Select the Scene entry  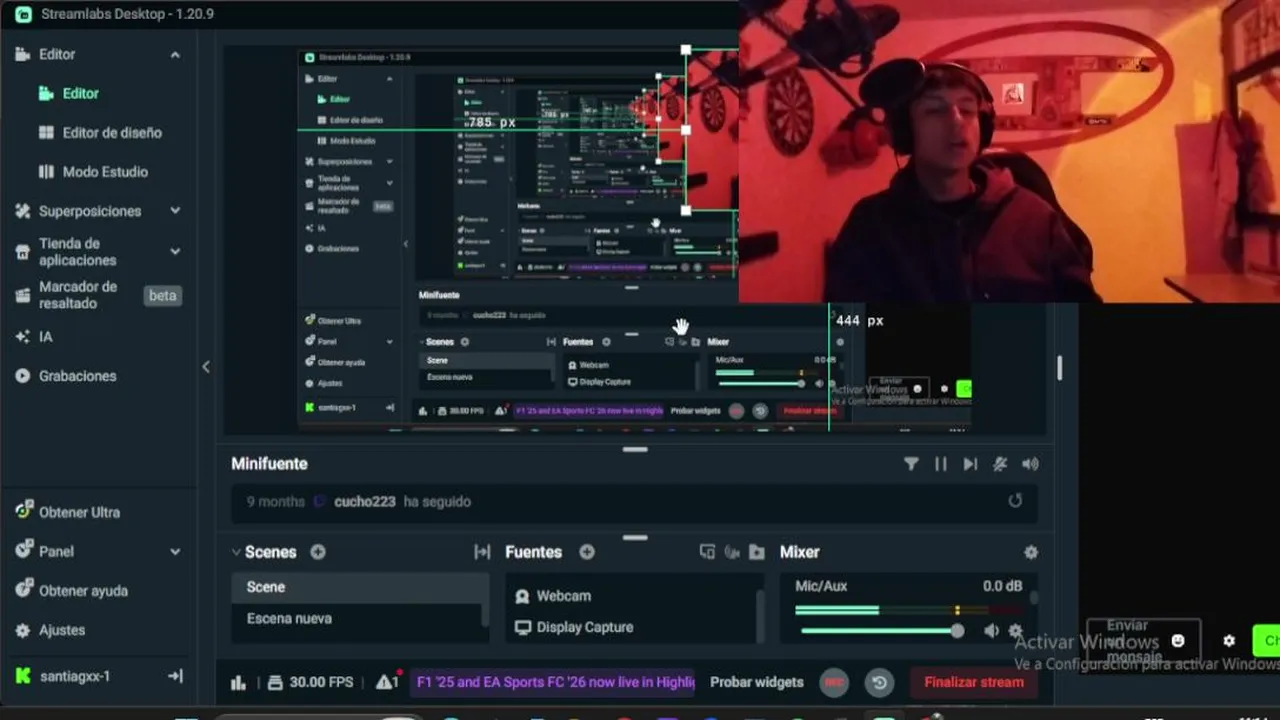[x=360, y=587]
